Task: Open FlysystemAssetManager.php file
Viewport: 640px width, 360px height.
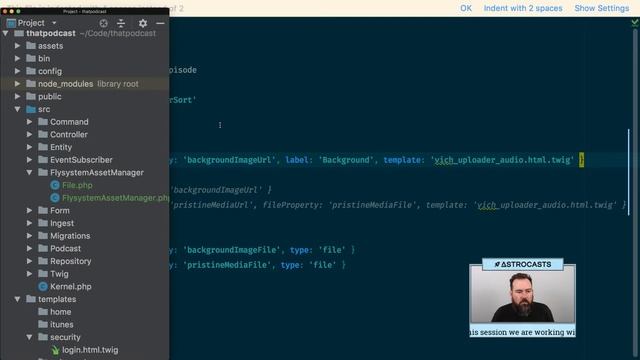Action: coord(116,198)
